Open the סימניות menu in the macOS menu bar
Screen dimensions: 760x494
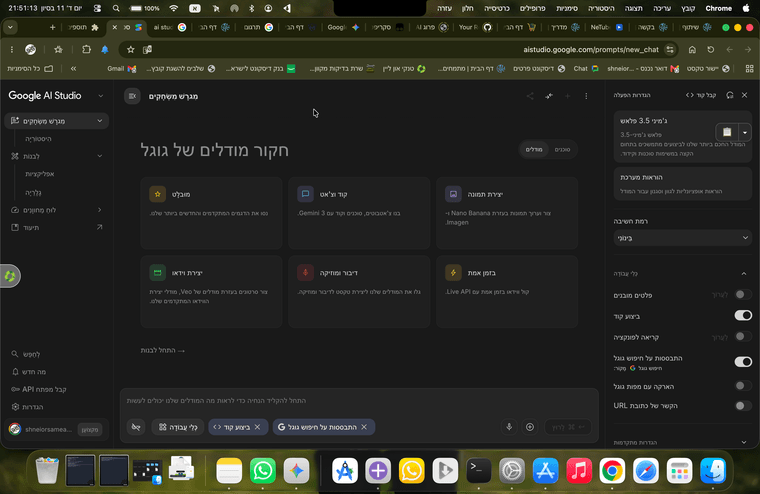[567, 8]
